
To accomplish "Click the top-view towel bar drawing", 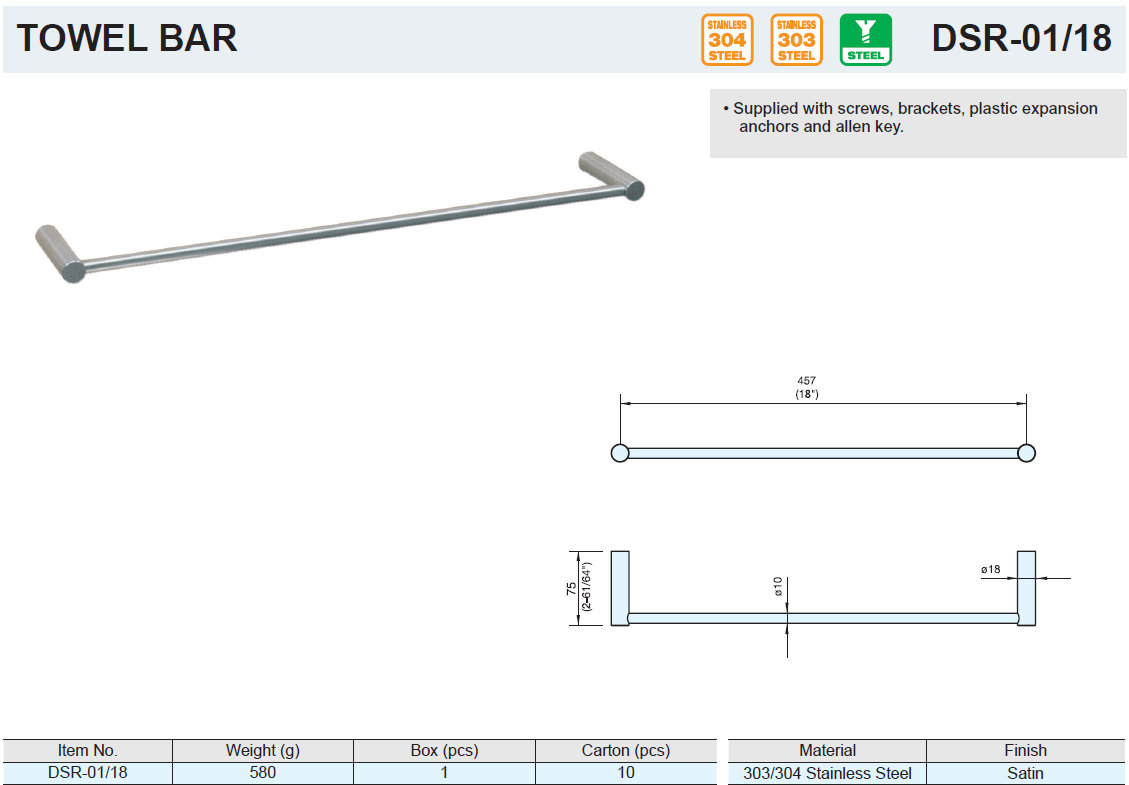I will coord(823,453).
